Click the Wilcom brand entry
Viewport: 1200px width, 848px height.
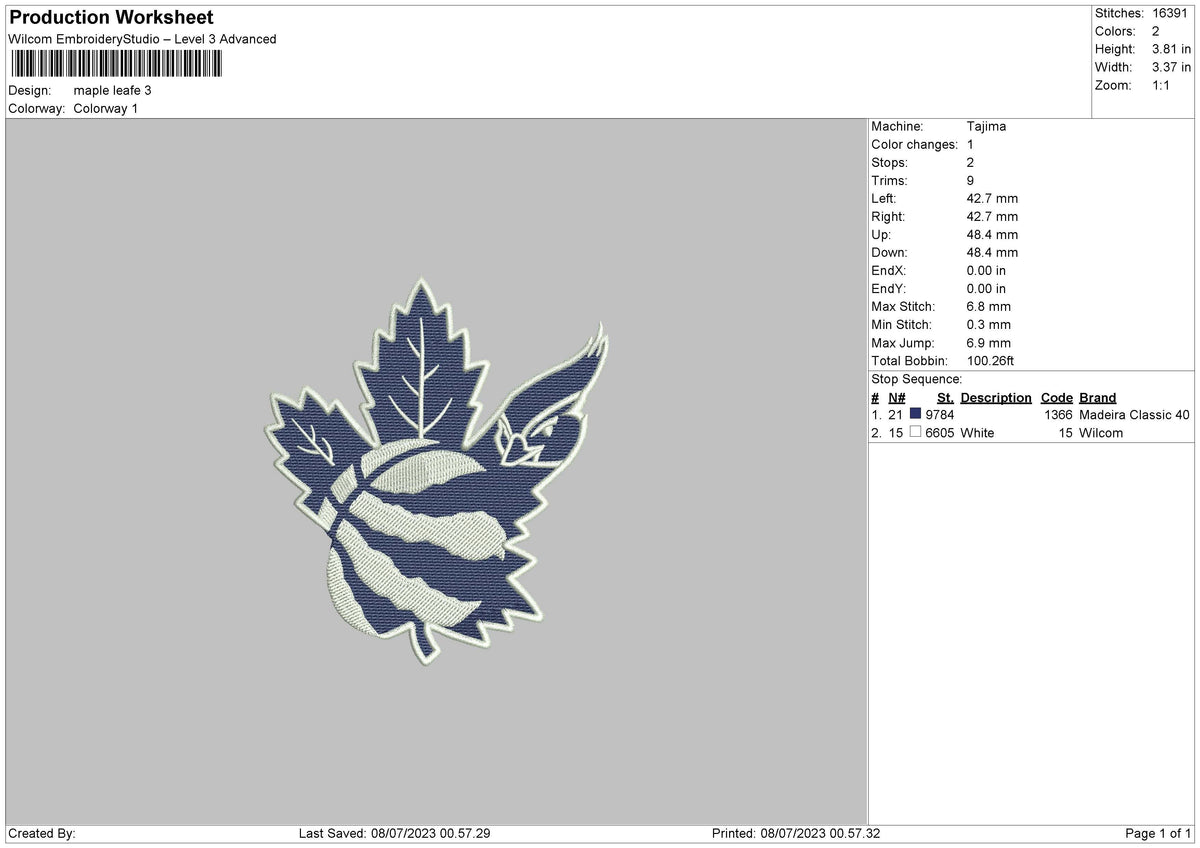[1102, 432]
